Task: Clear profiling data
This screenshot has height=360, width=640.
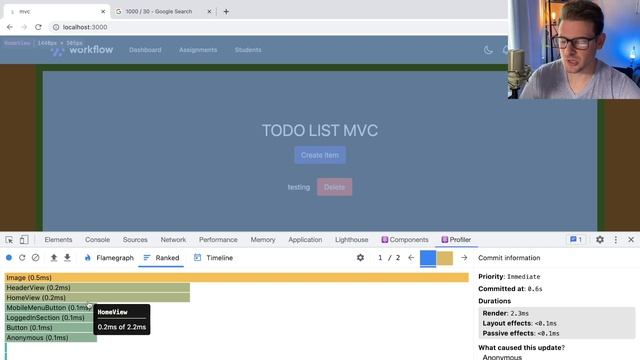Action: pyautogui.click(x=36, y=258)
